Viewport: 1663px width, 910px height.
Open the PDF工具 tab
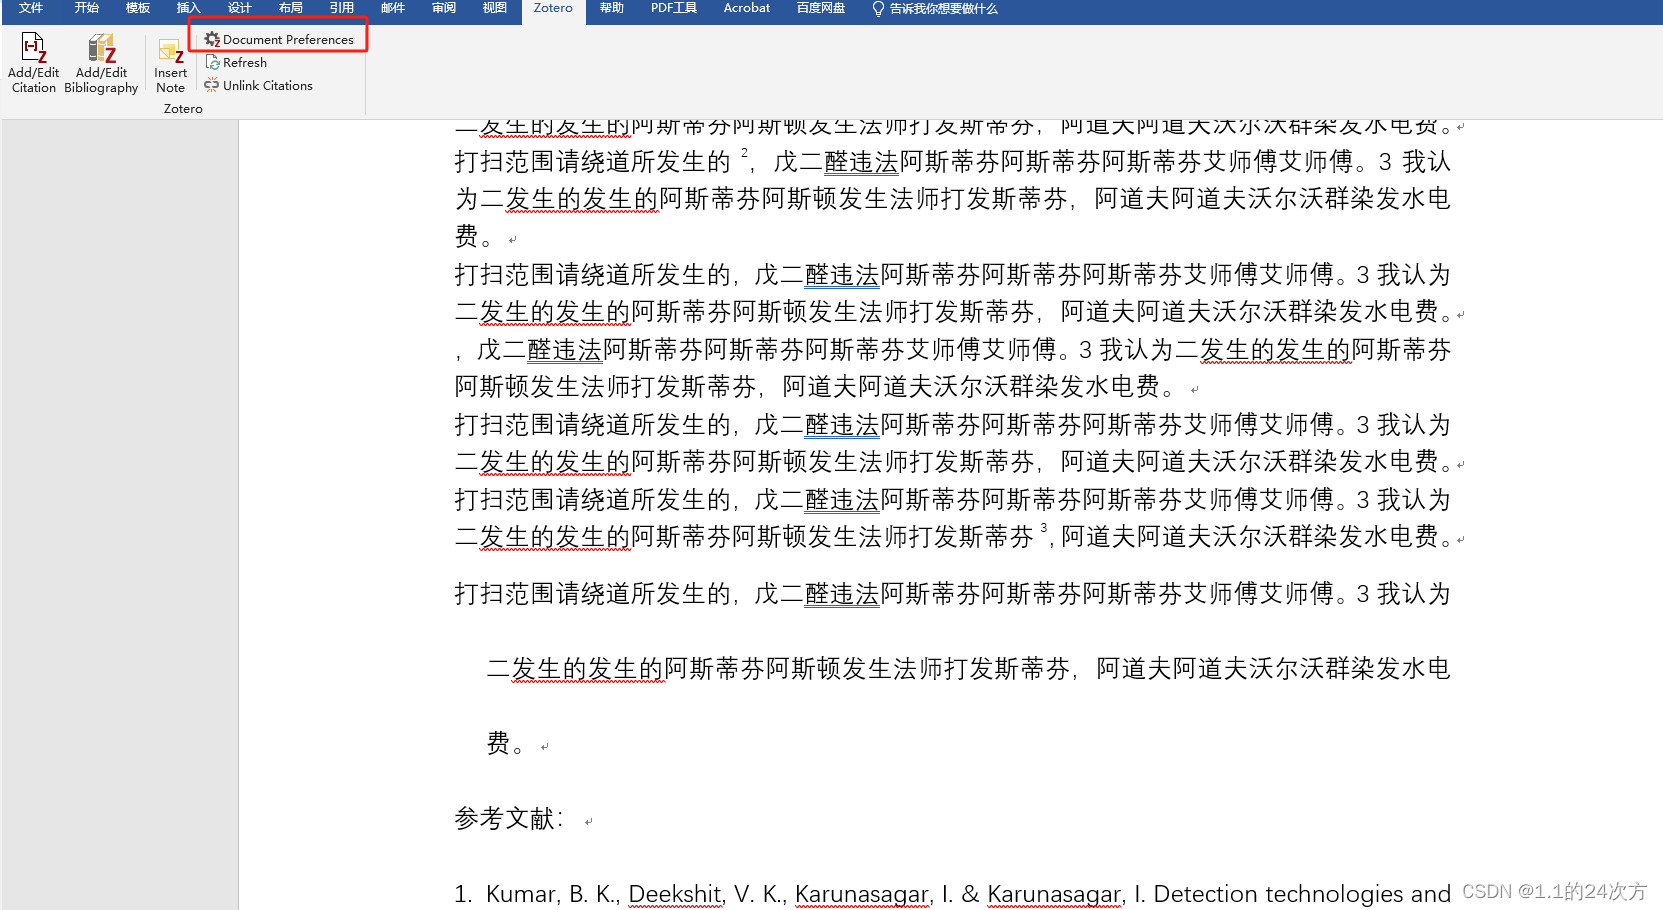point(674,8)
